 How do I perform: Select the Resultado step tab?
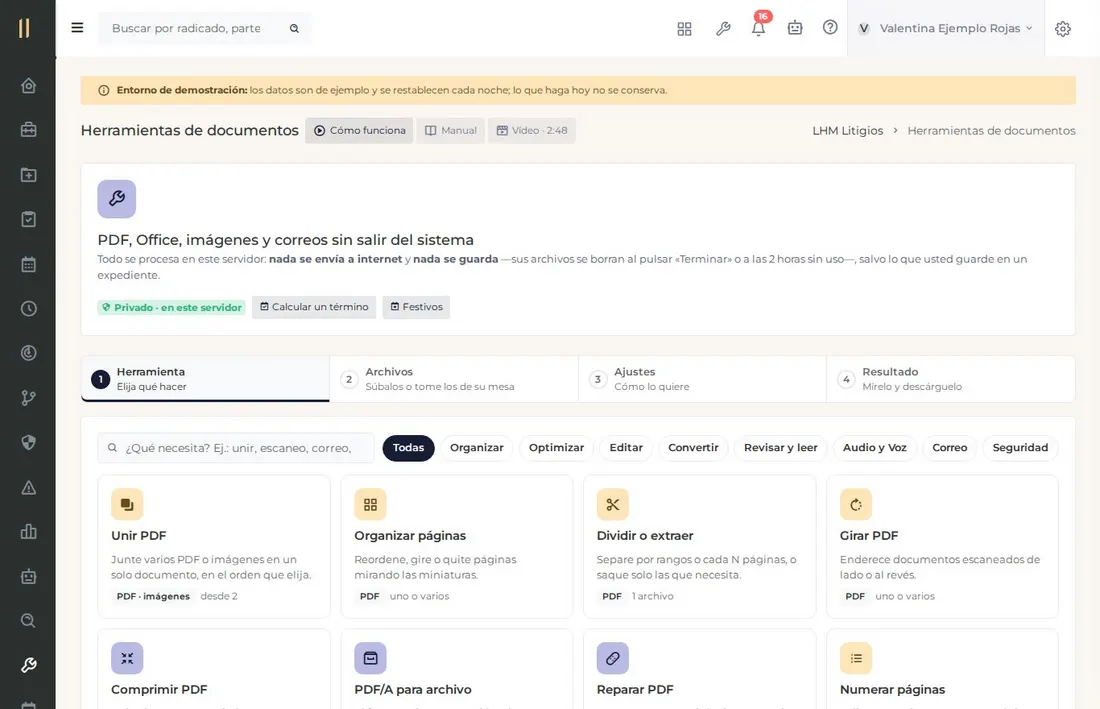(x=951, y=379)
